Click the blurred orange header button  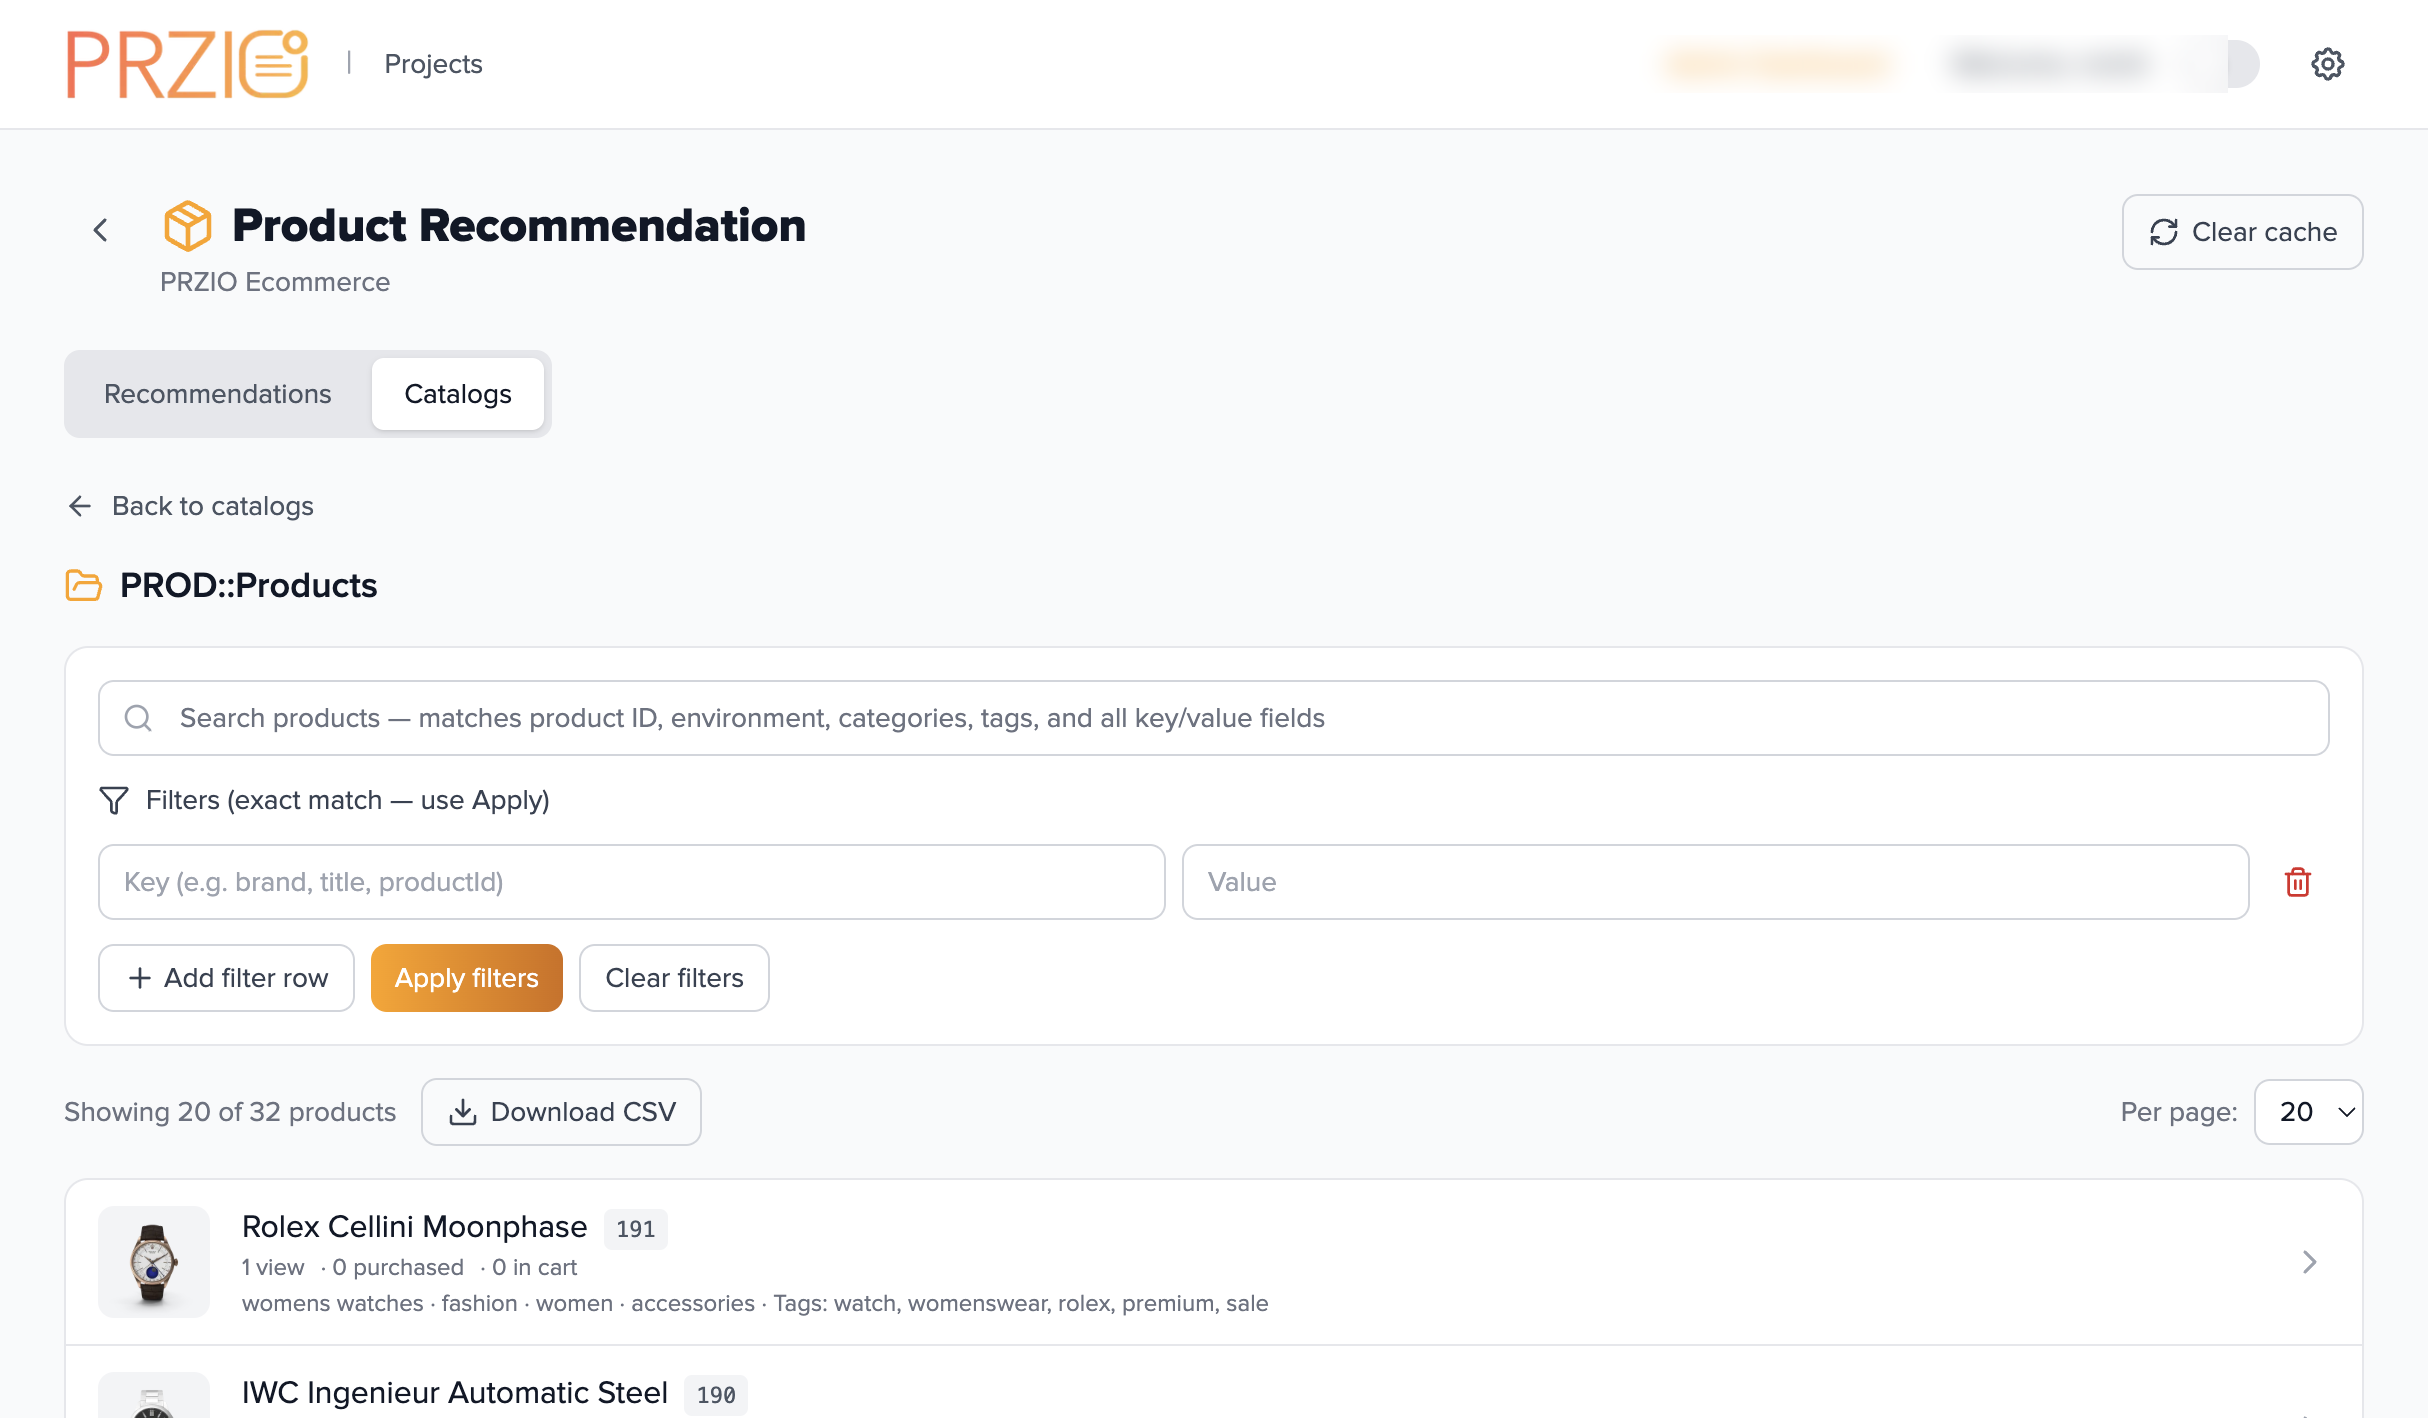tap(1777, 64)
